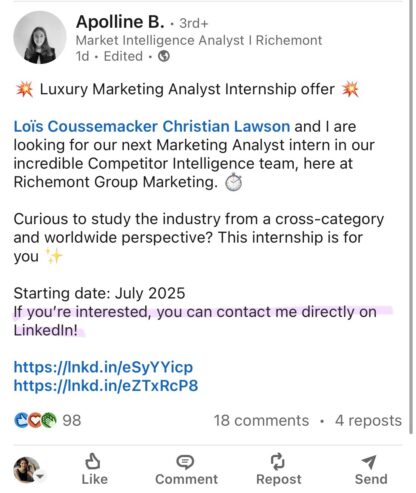This screenshot has width=416, height=493.
Task: Open the Comment speech bubble icon
Action: [185, 462]
